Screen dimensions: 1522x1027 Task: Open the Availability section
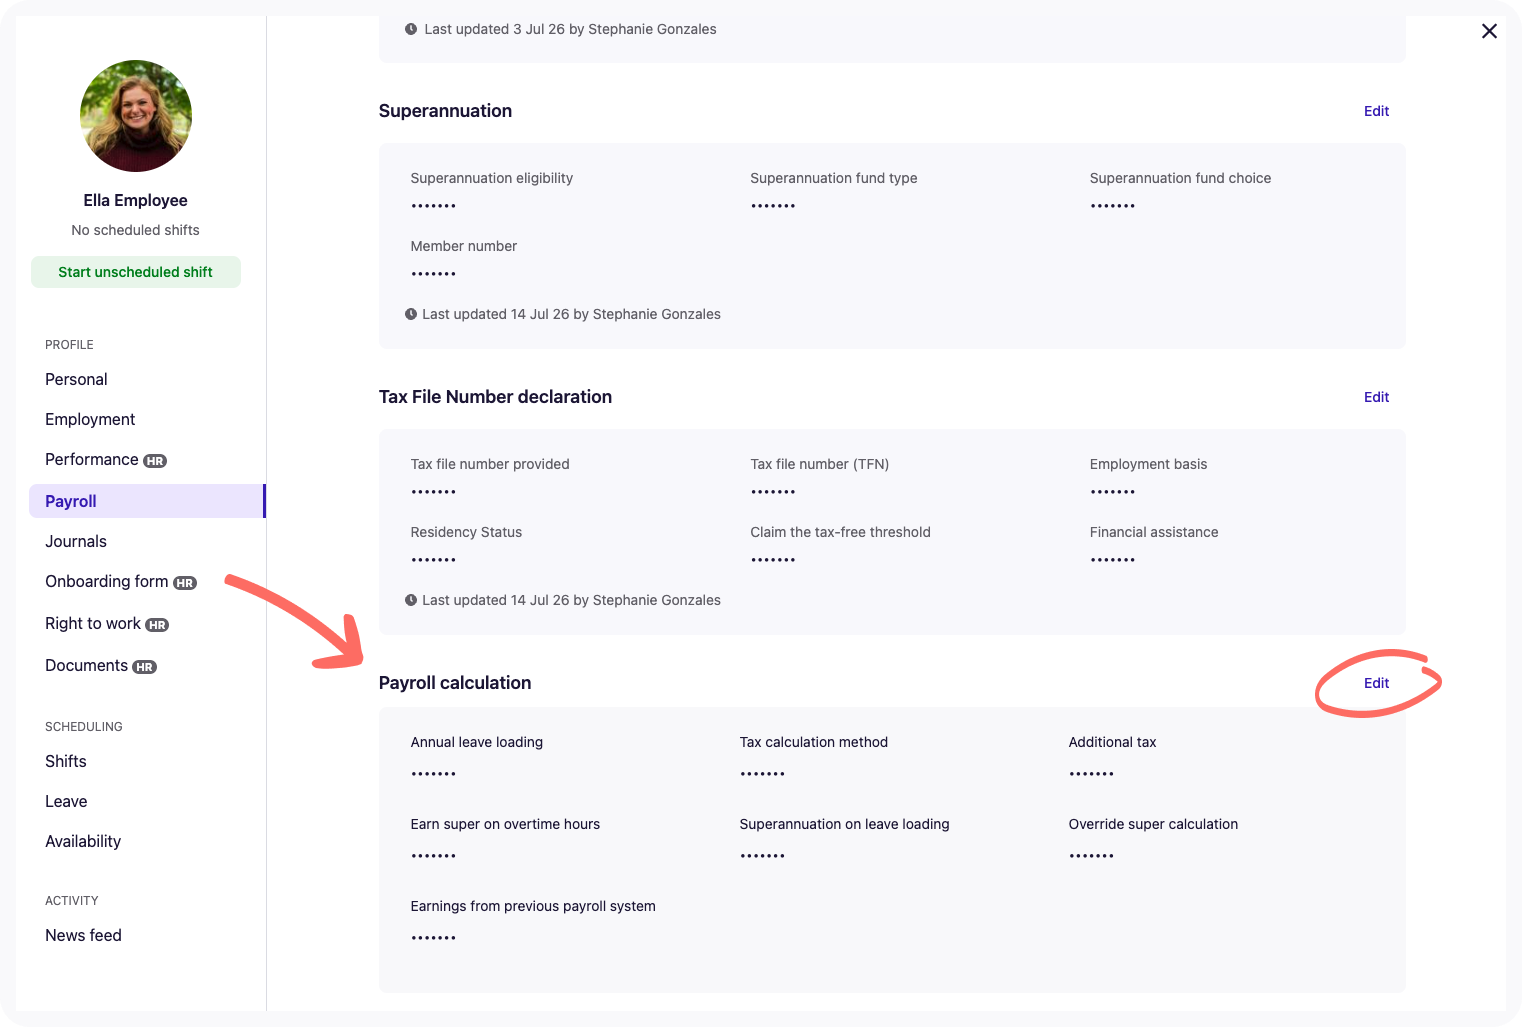83,841
